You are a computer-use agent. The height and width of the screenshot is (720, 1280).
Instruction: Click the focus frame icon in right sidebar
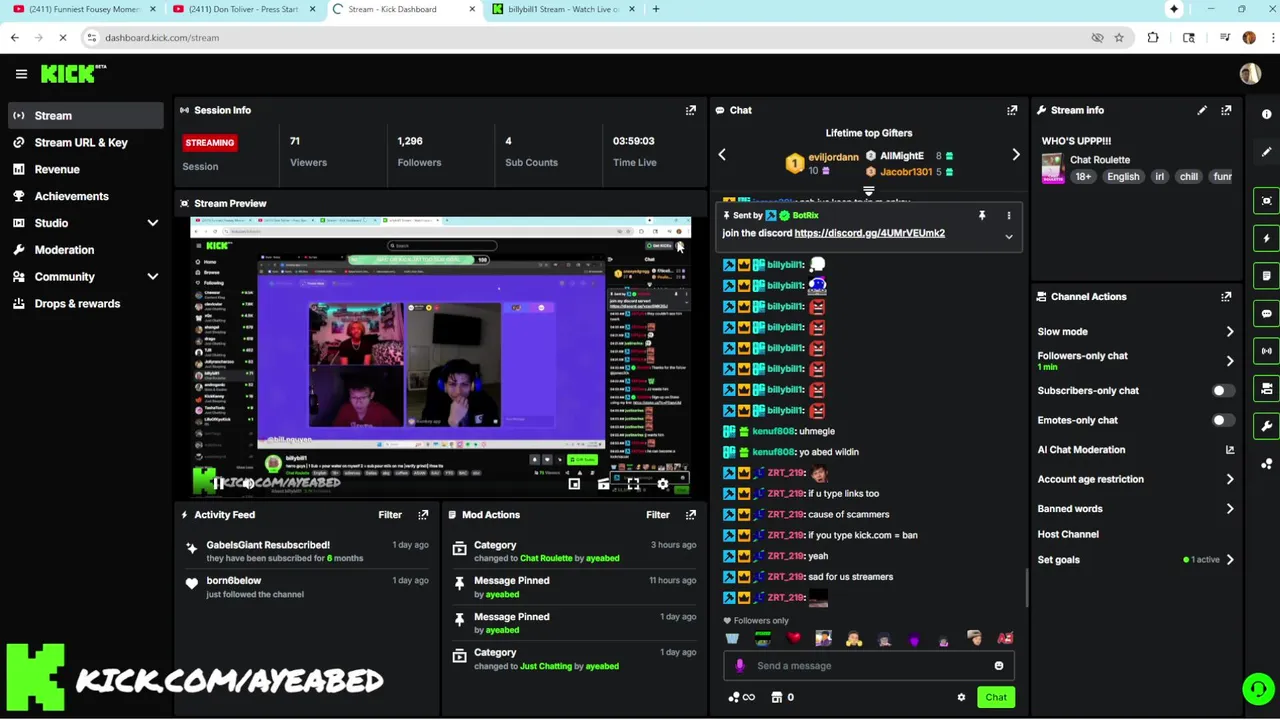(x=1267, y=201)
